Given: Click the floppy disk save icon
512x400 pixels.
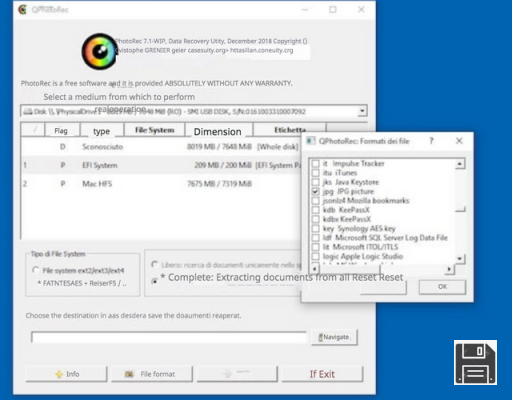Looking at the screenshot, I should click(x=475, y=362).
